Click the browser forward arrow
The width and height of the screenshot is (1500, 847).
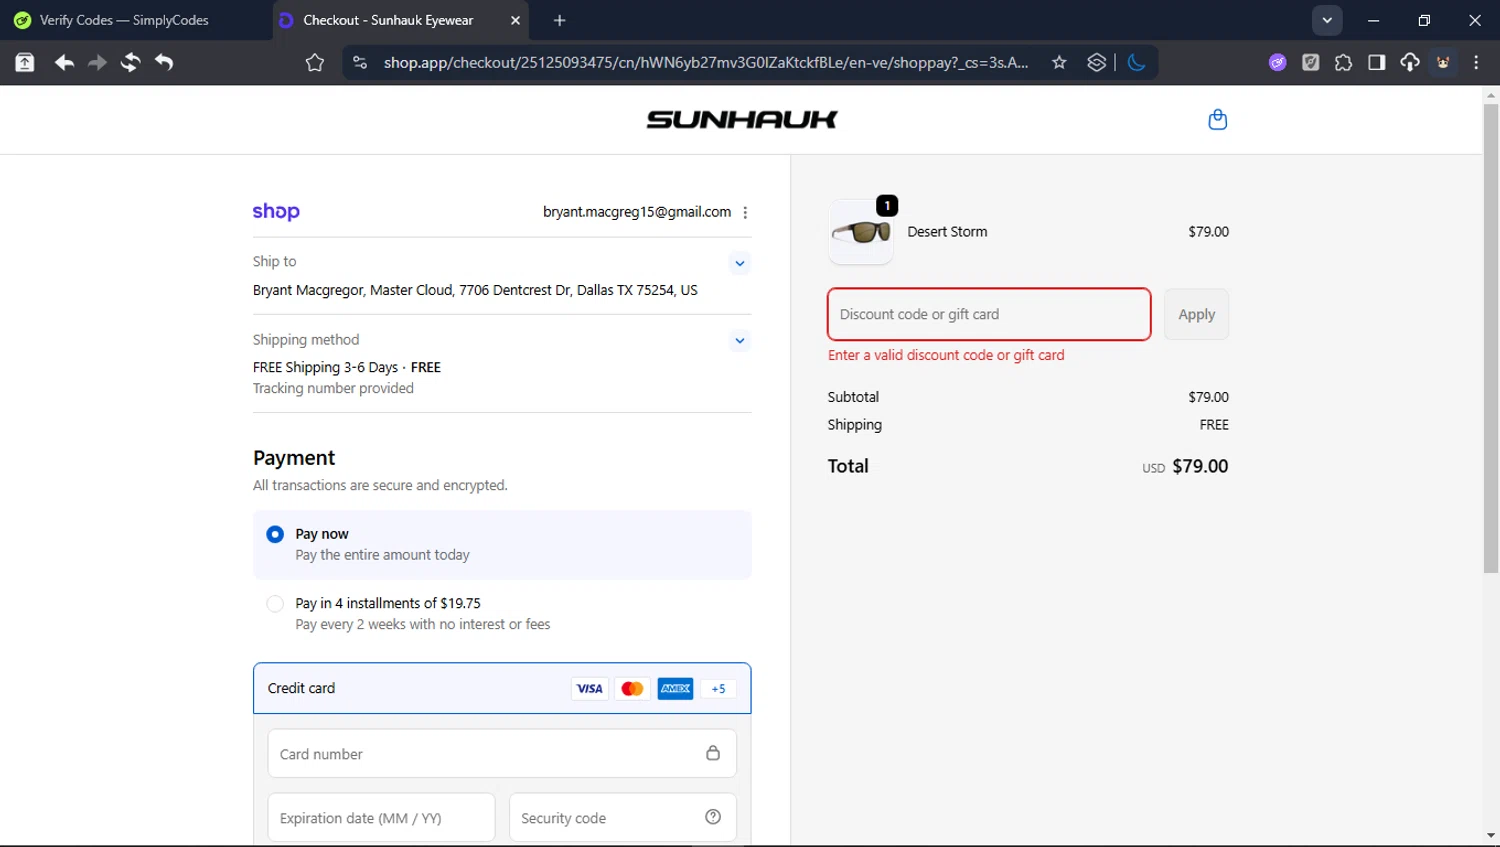(97, 62)
